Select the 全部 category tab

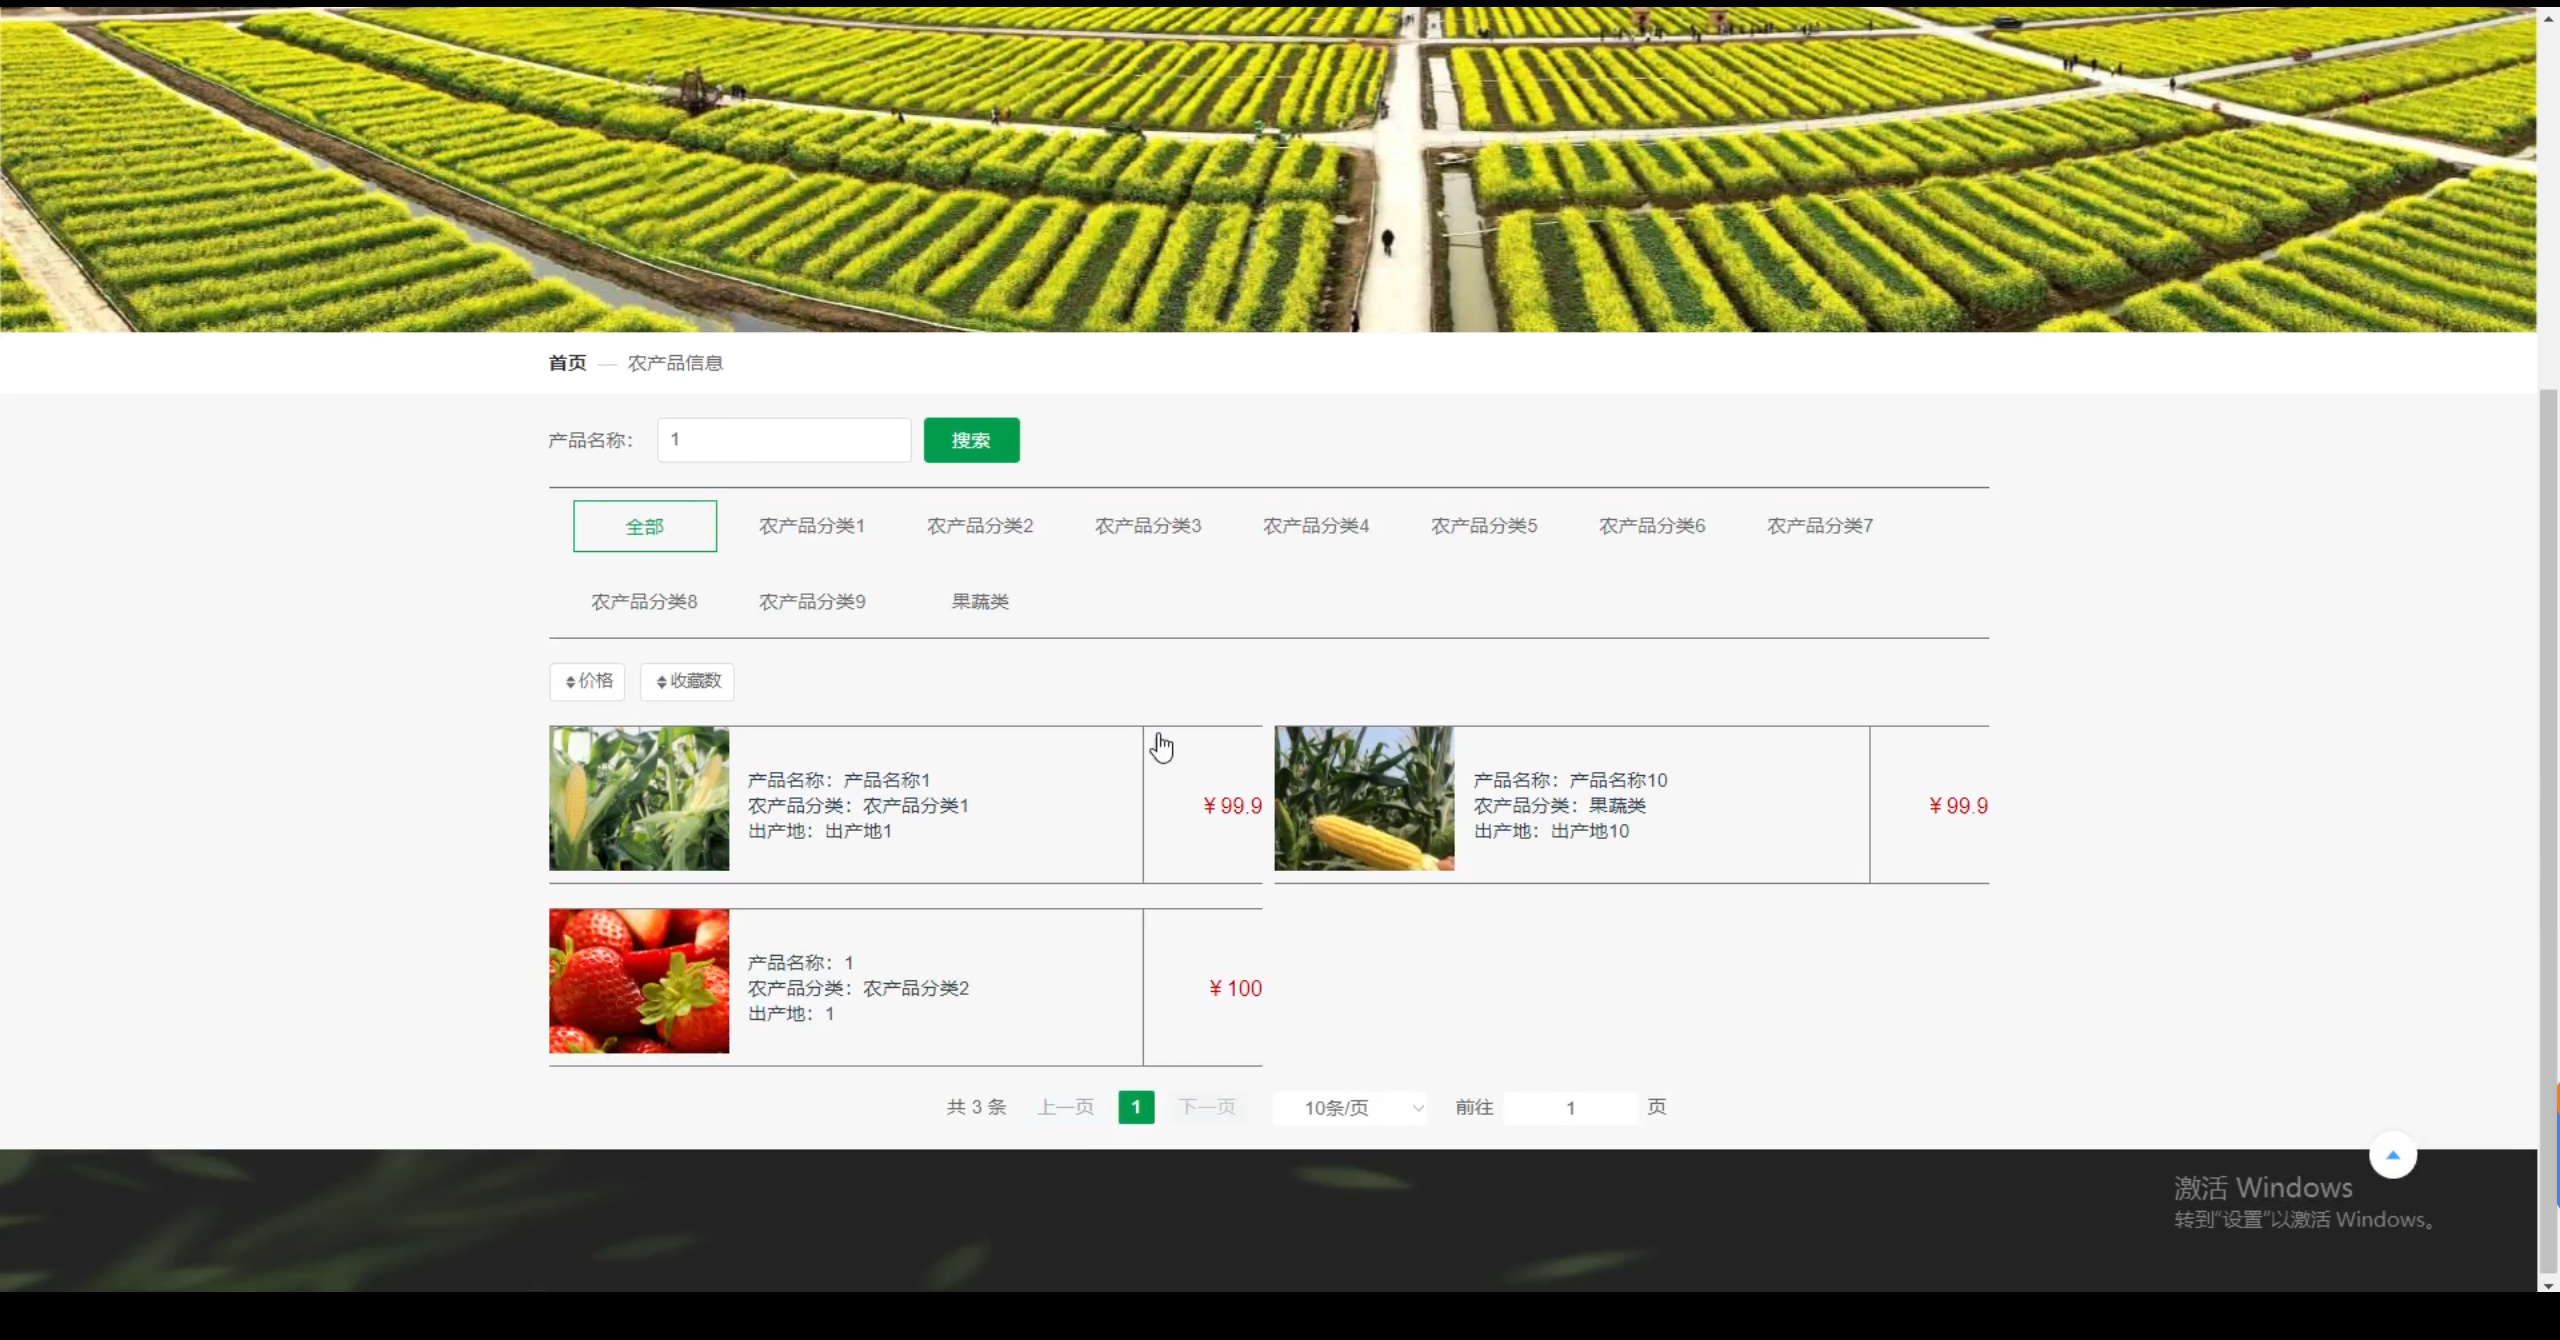tap(645, 526)
